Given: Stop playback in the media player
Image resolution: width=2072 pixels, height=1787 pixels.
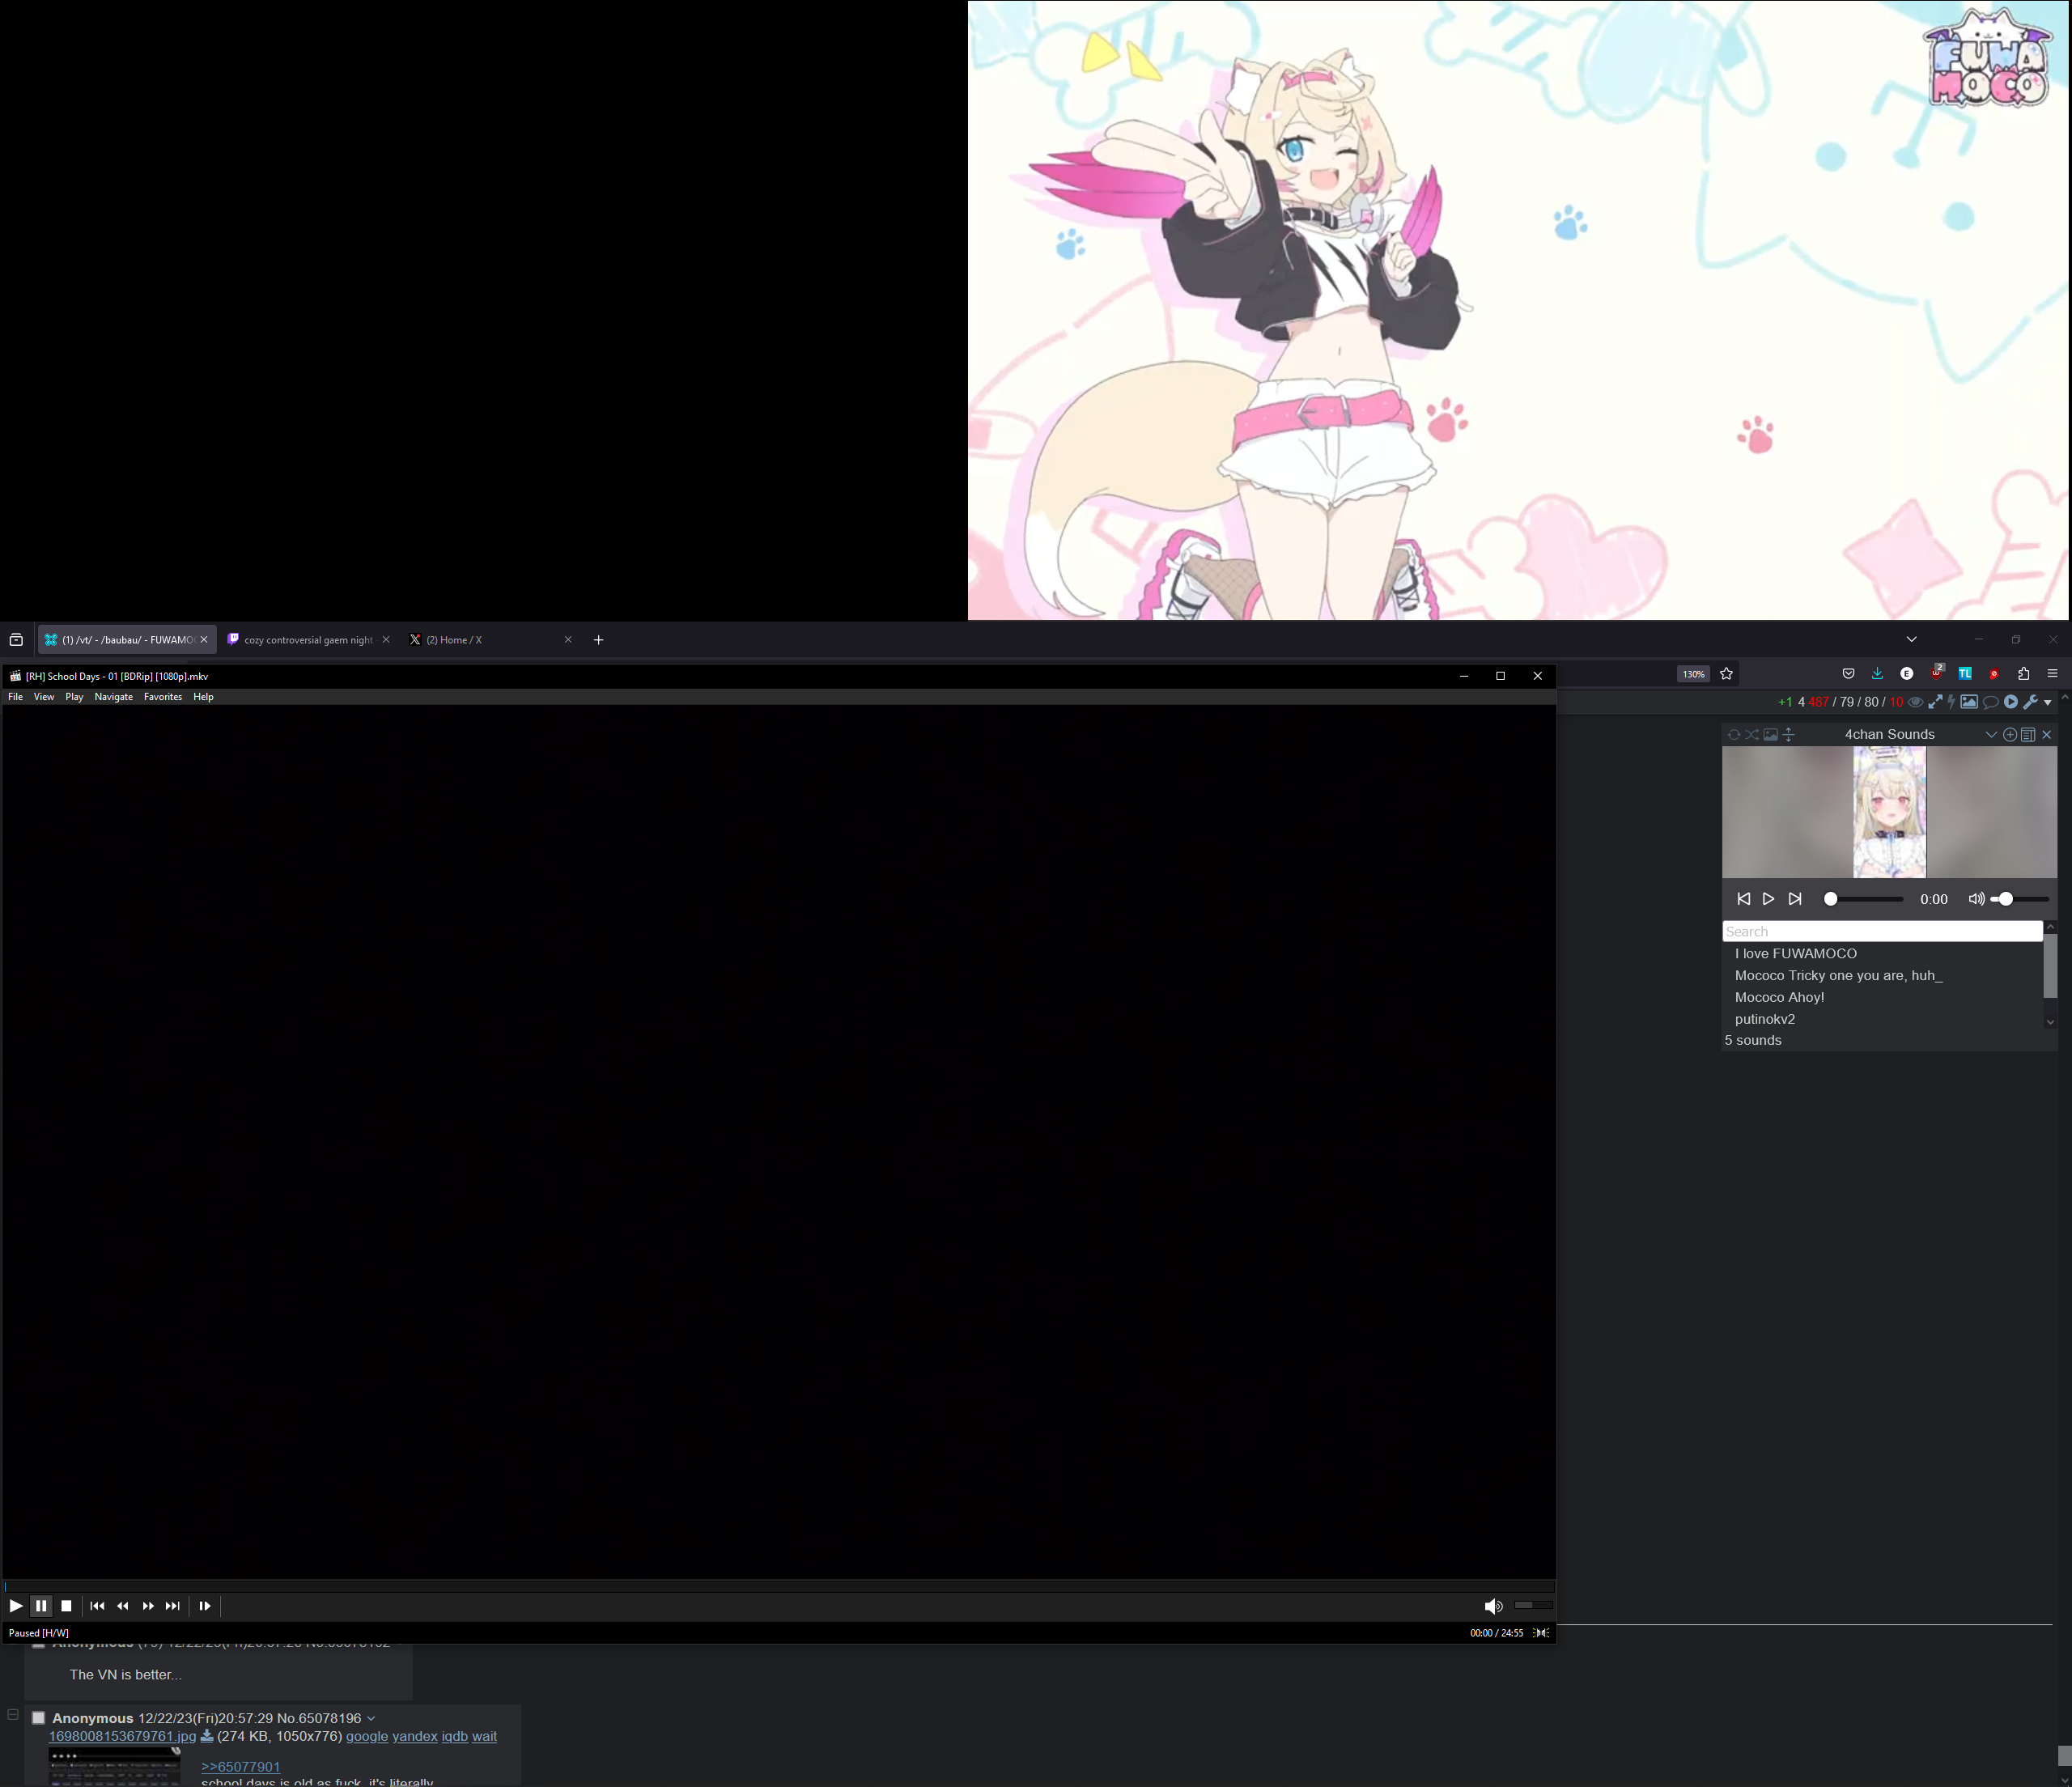Looking at the screenshot, I should [66, 1606].
